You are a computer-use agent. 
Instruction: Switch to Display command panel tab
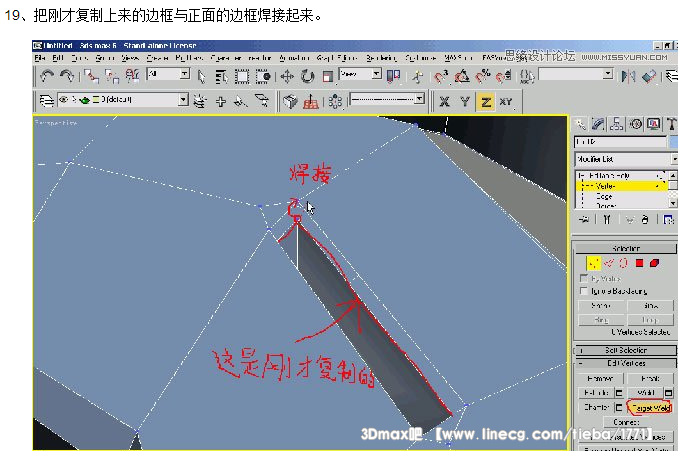click(654, 124)
